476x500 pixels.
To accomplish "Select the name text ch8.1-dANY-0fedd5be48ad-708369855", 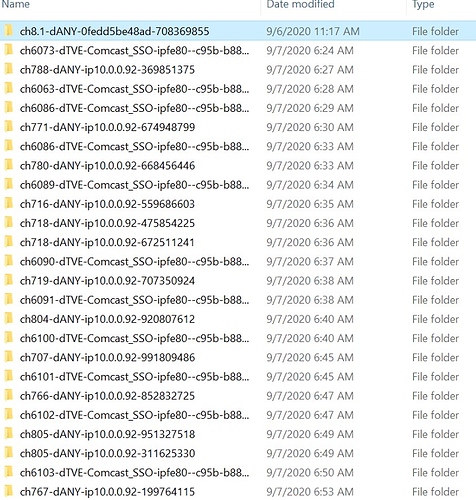I will pos(114,31).
